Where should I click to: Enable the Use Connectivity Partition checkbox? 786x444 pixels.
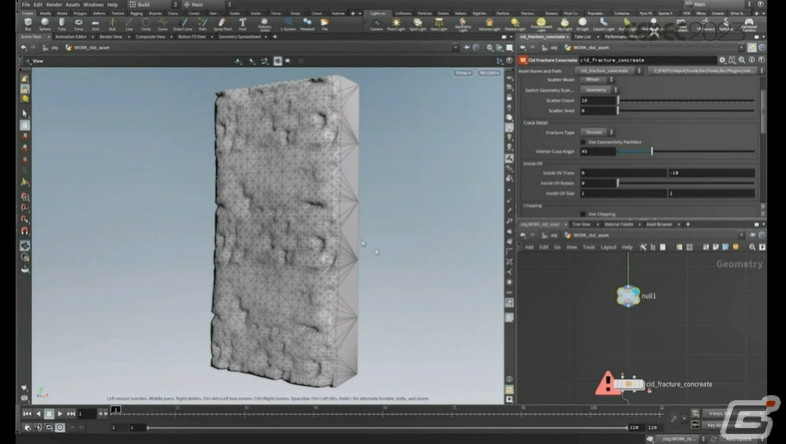pos(583,141)
